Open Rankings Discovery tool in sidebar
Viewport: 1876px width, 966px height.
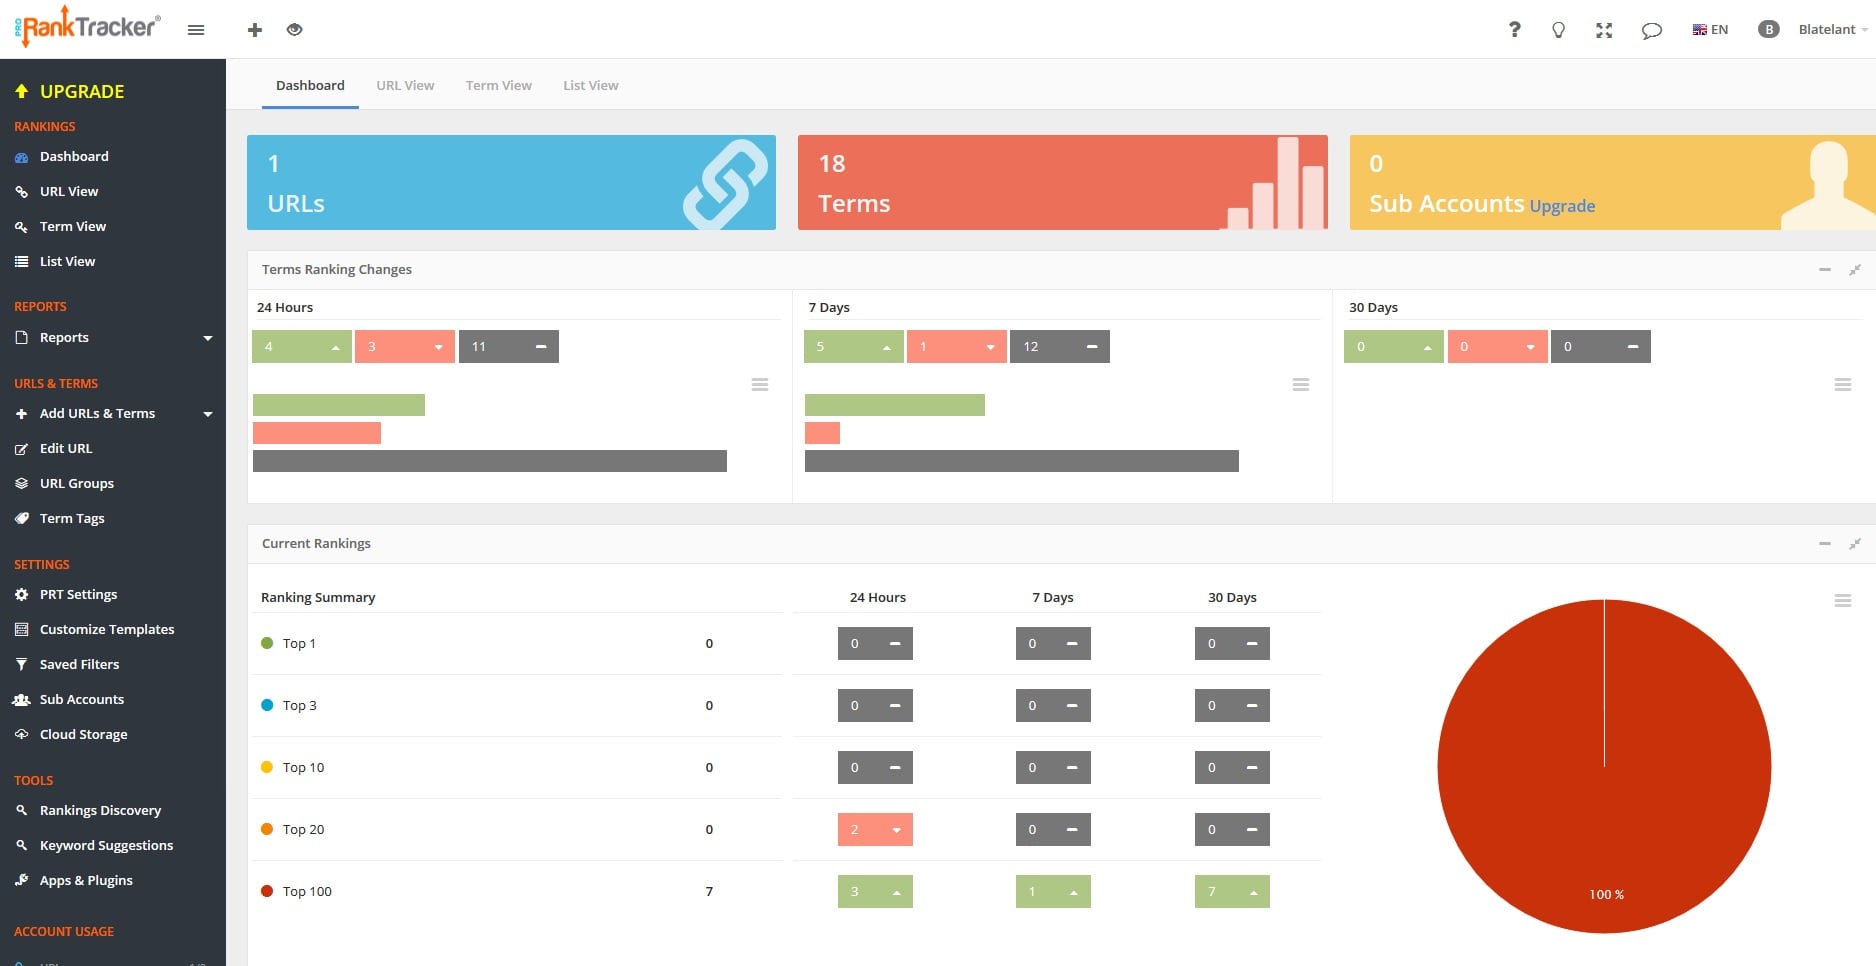click(x=100, y=811)
